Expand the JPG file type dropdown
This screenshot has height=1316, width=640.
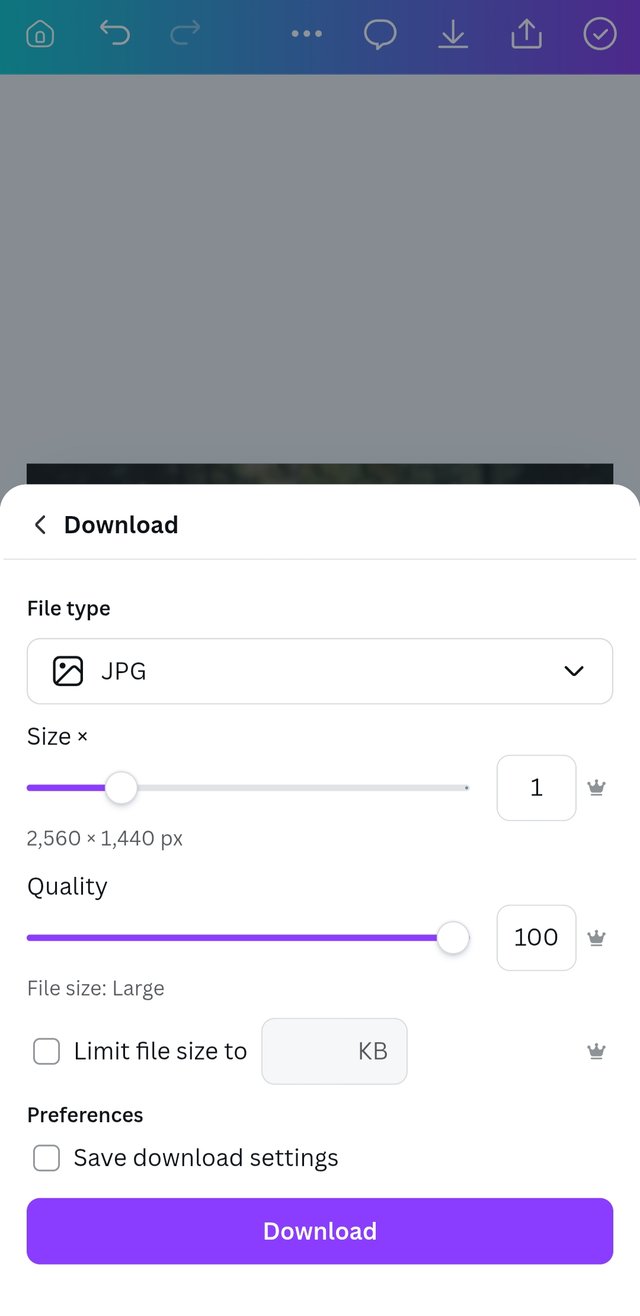click(x=319, y=671)
